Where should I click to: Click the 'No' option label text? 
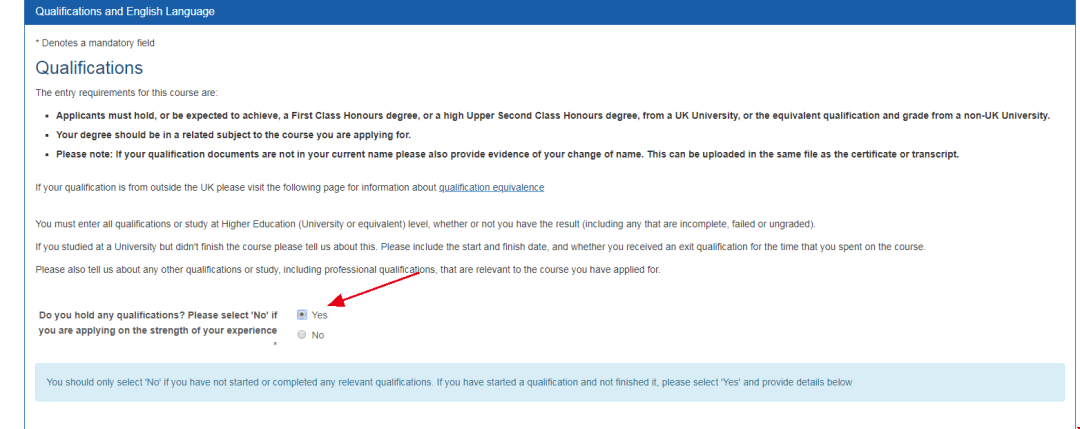coord(318,335)
